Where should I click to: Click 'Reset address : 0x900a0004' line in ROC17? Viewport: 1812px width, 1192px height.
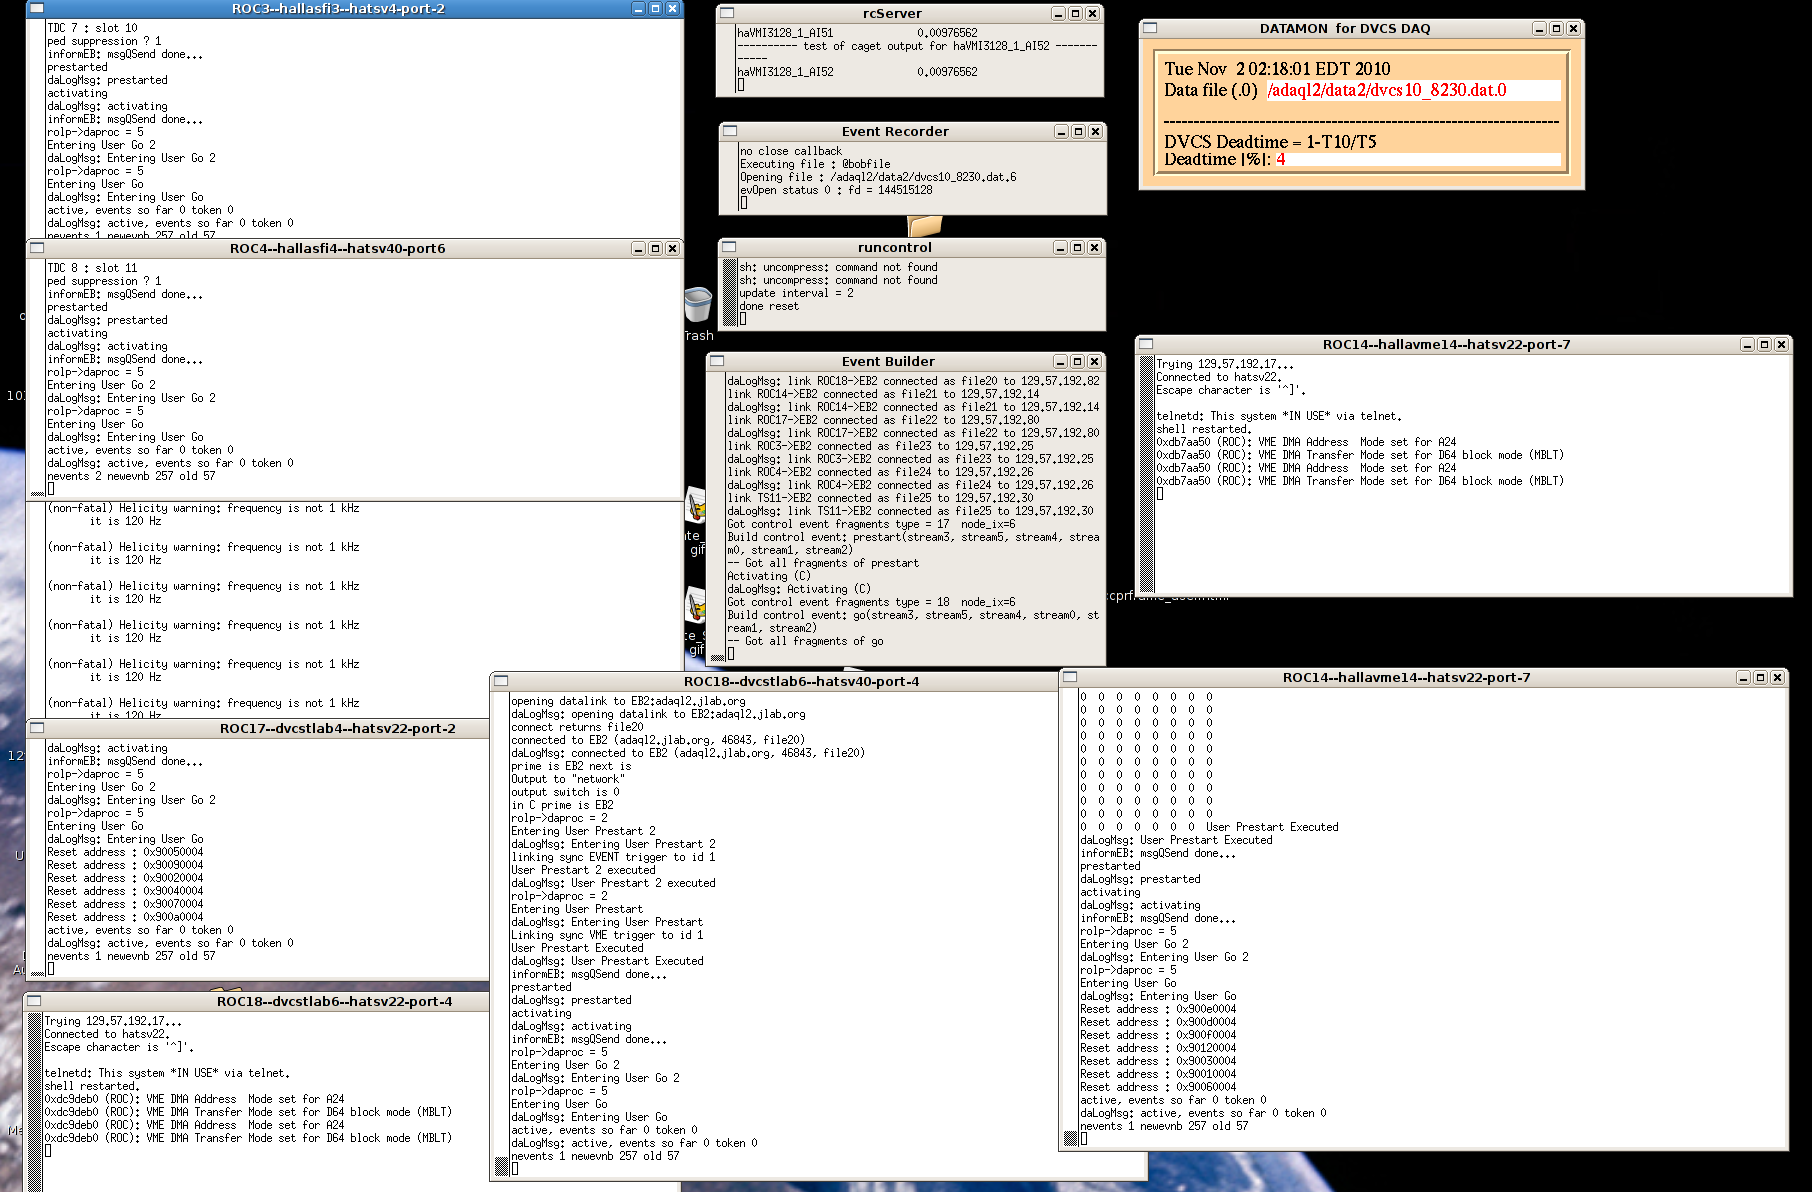tap(125, 917)
